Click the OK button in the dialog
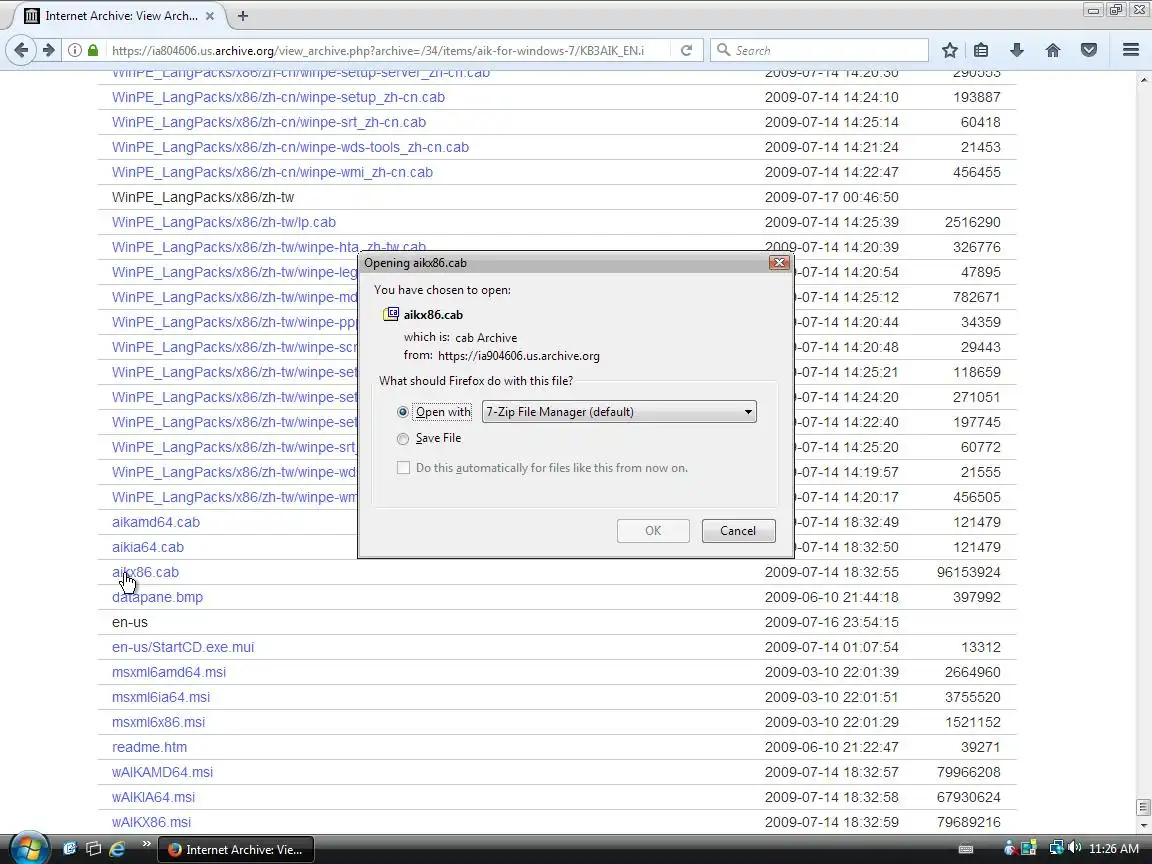1152x864 pixels. (653, 530)
